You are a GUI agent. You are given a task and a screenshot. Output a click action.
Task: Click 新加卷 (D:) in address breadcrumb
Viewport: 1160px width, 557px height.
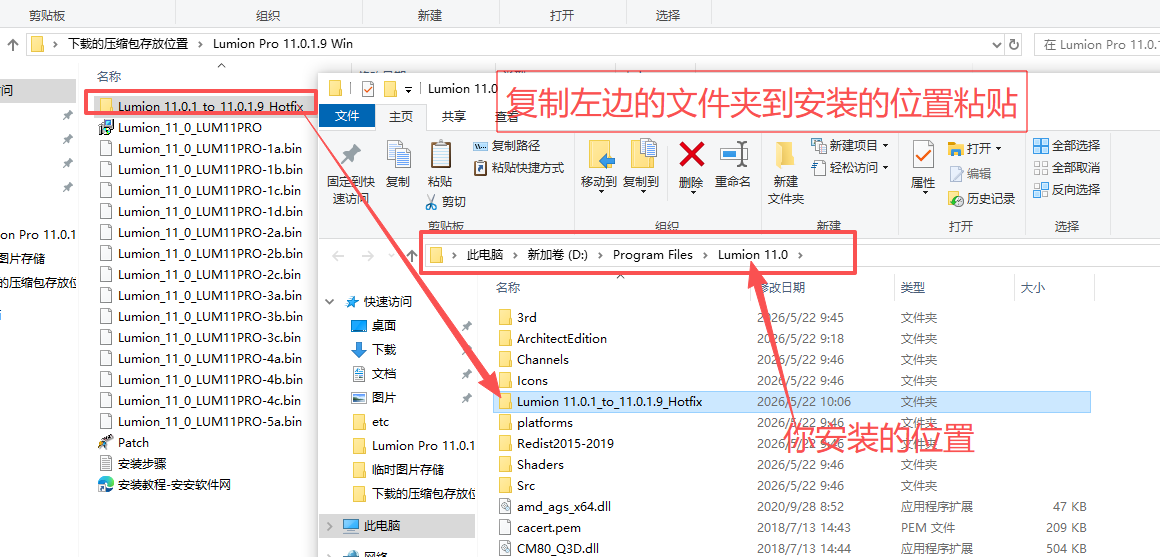tap(557, 254)
